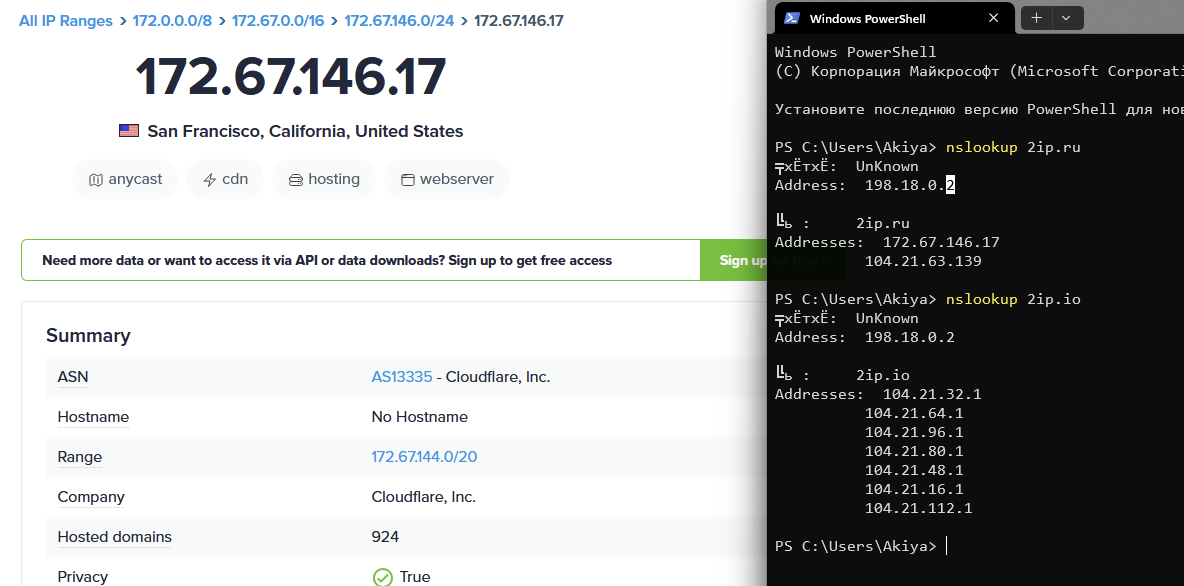Click address 104.21.16.1 in PowerShell
This screenshot has width=1184, height=586.
[914, 489]
